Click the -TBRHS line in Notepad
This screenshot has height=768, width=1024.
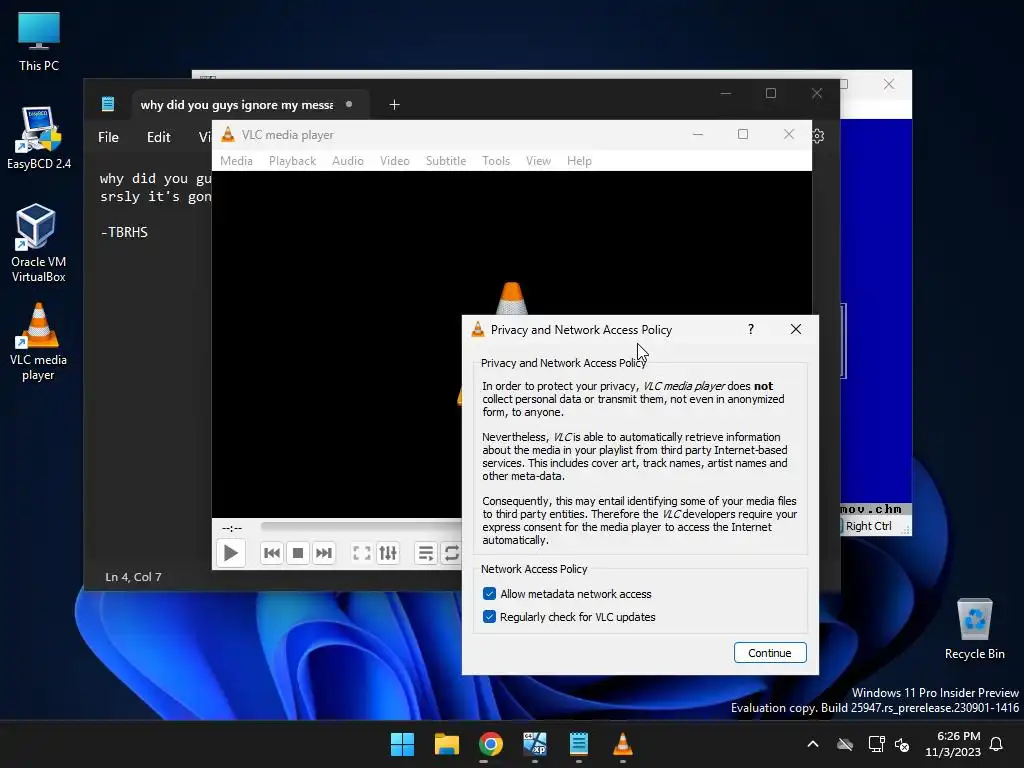[x=124, y=232]
